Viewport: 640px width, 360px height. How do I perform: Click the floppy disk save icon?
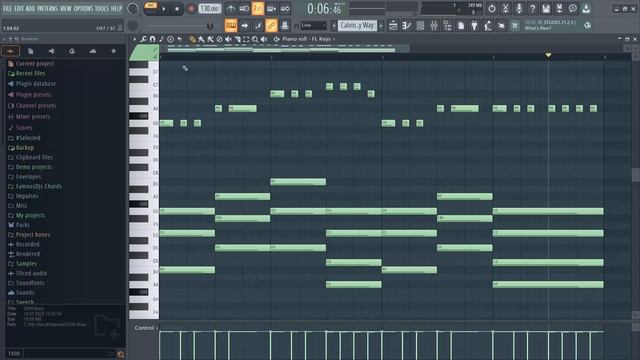pyautogui.click(x=546, y=9)
